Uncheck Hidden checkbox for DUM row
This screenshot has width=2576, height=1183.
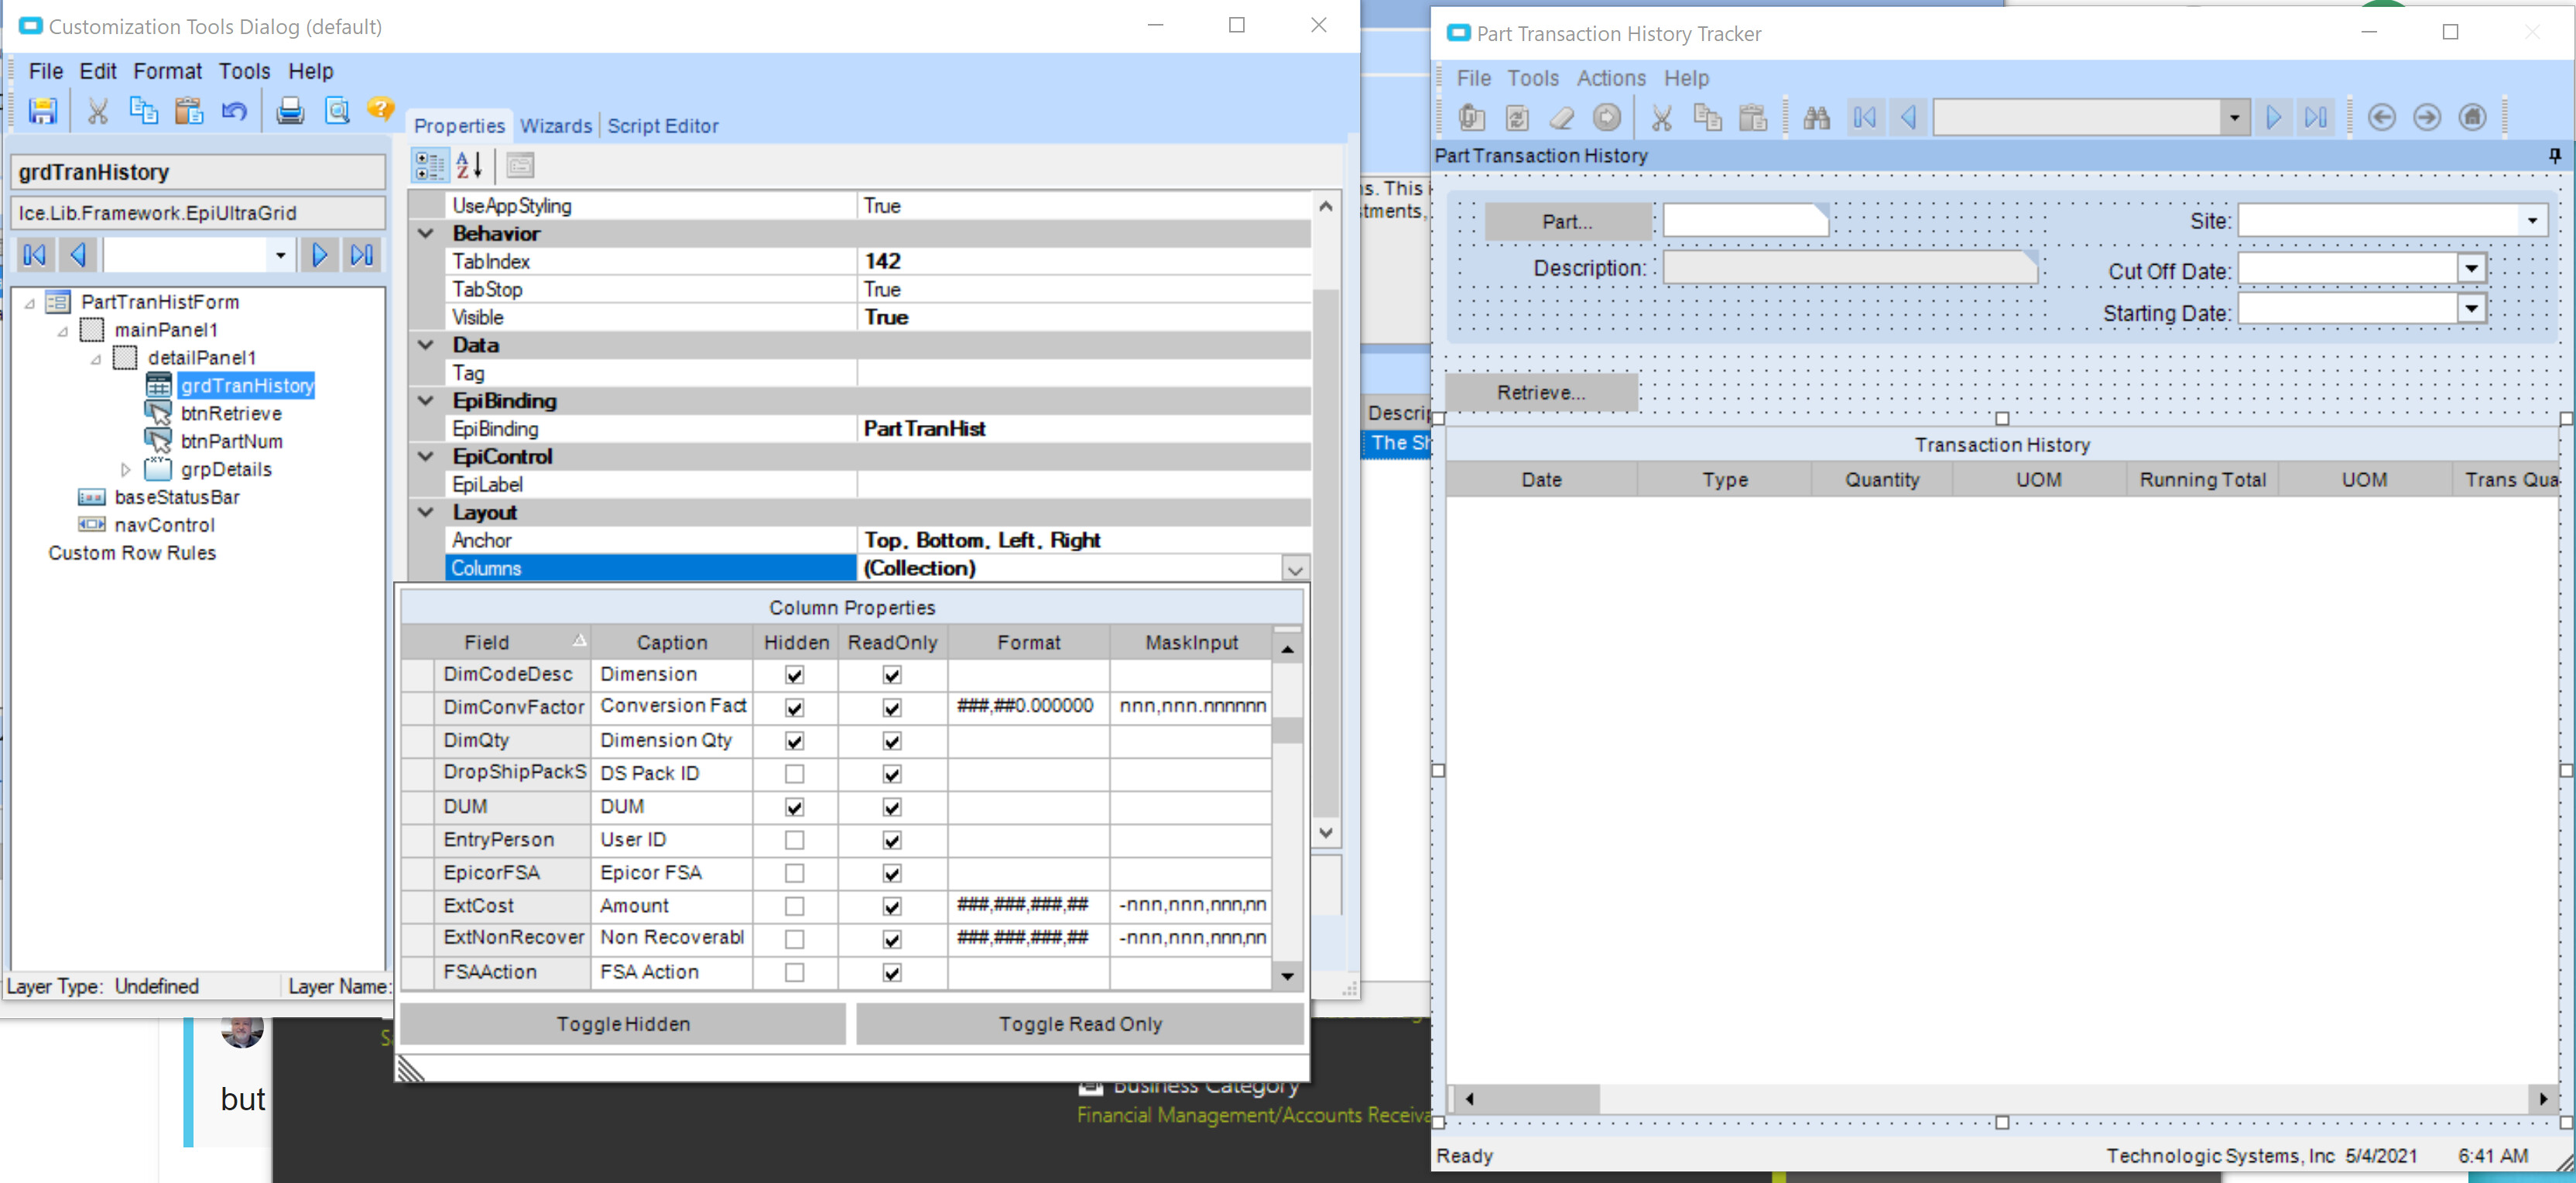(x=794, y=807)
